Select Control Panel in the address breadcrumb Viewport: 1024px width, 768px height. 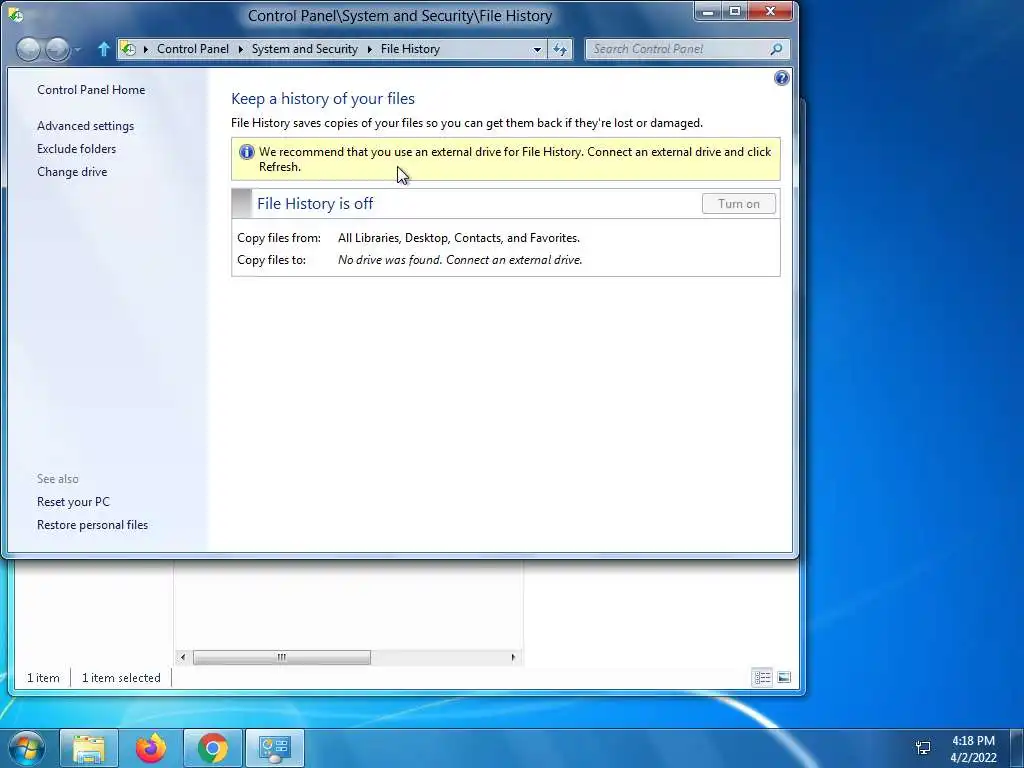pos(193,49)
